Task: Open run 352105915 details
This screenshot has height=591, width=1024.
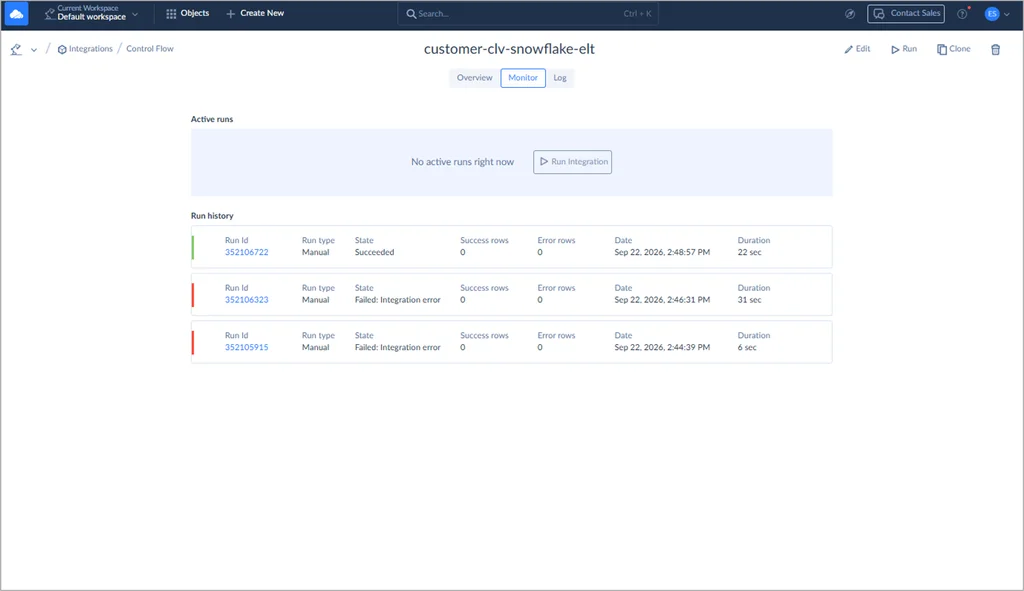Action: coord(246,347)
